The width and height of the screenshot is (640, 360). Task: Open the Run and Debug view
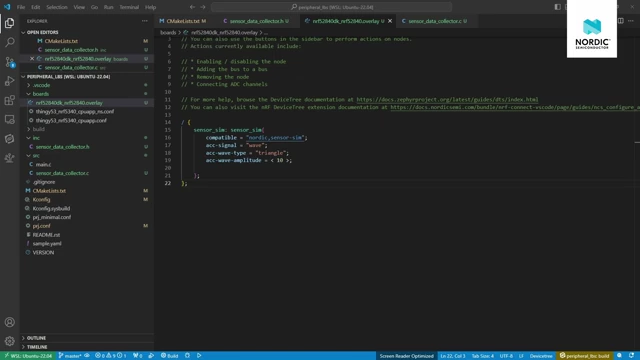9,81
